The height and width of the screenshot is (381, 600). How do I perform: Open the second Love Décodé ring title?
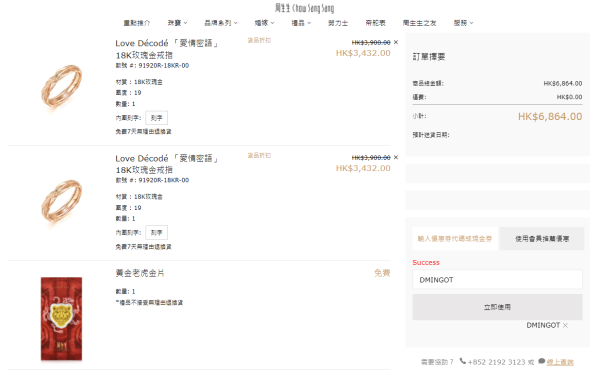167,164
